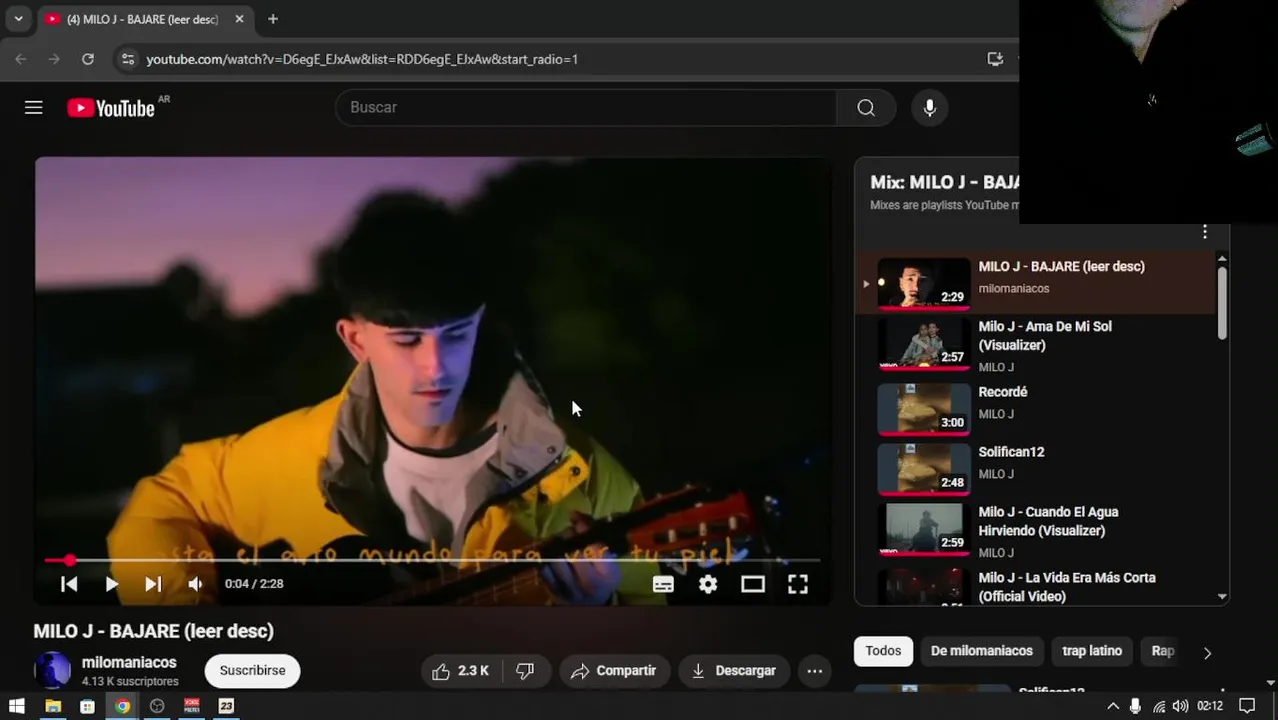The height and width of the screenshot is (720, 1278).
Task: Open Ama De Mi Sol thumbnail 2:57
Action: 924,343
